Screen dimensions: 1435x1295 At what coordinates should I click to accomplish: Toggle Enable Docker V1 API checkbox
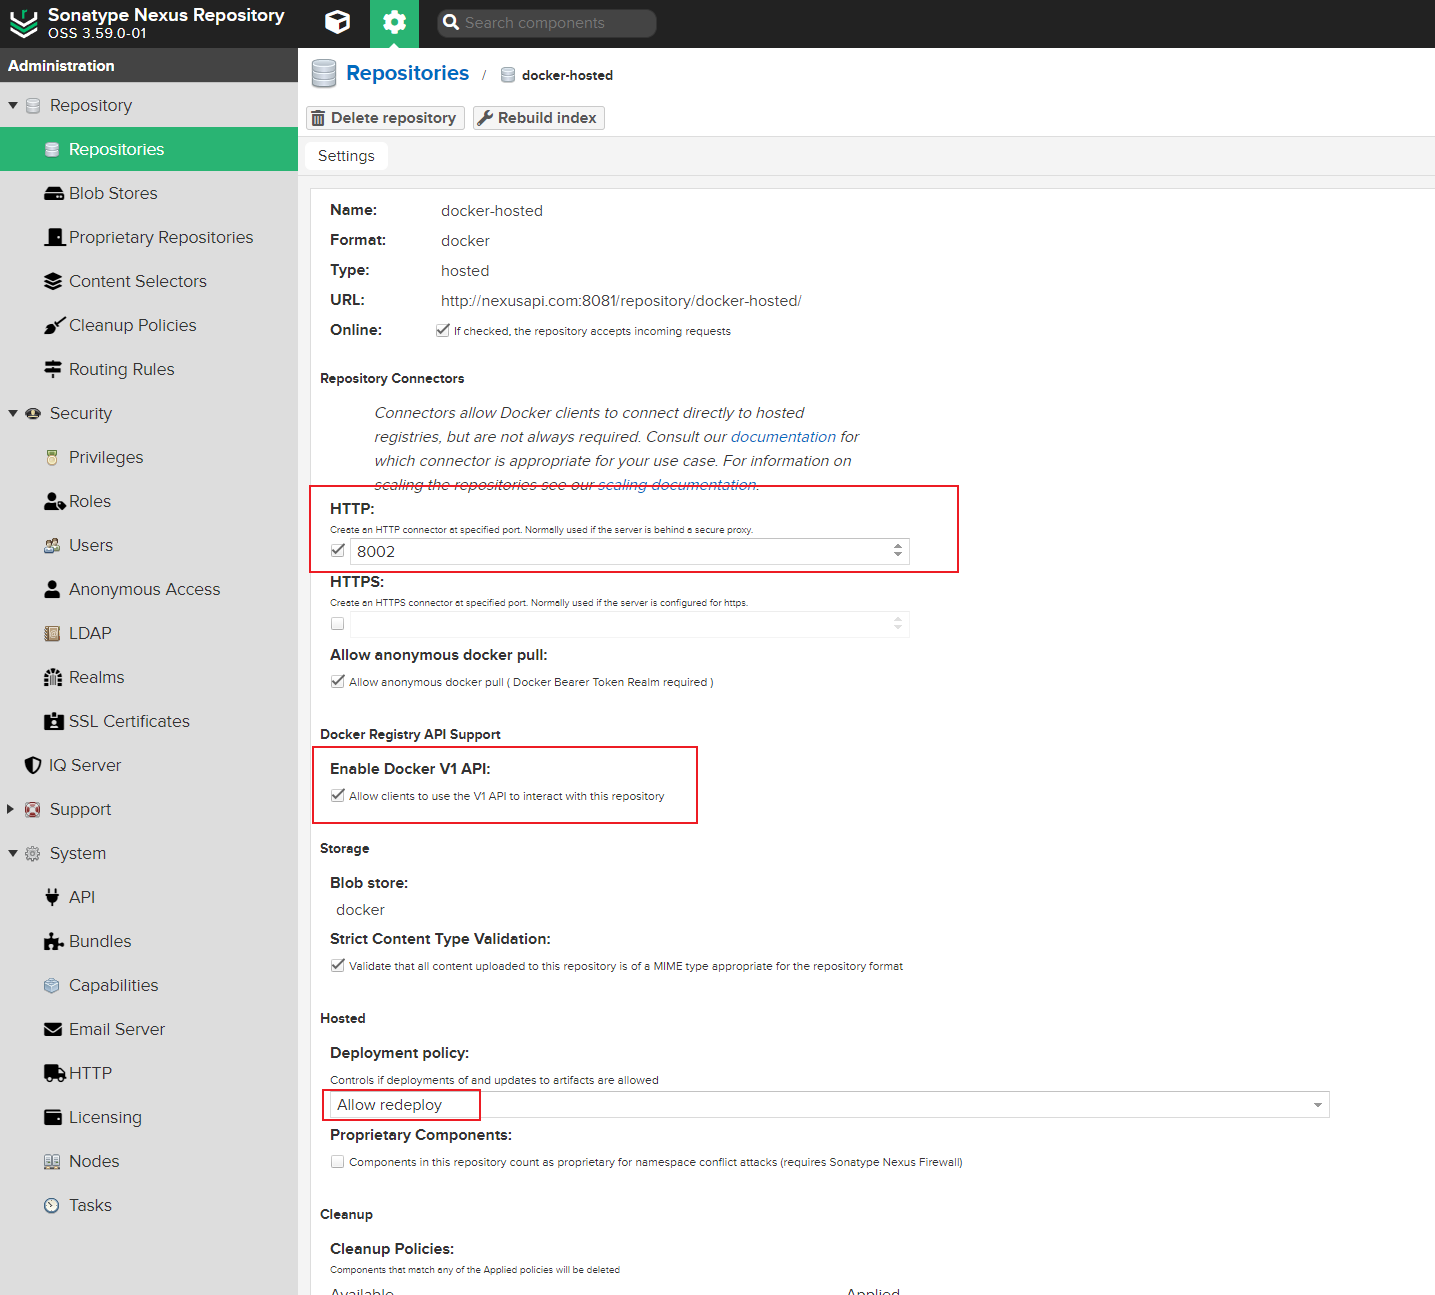[337, 795]
